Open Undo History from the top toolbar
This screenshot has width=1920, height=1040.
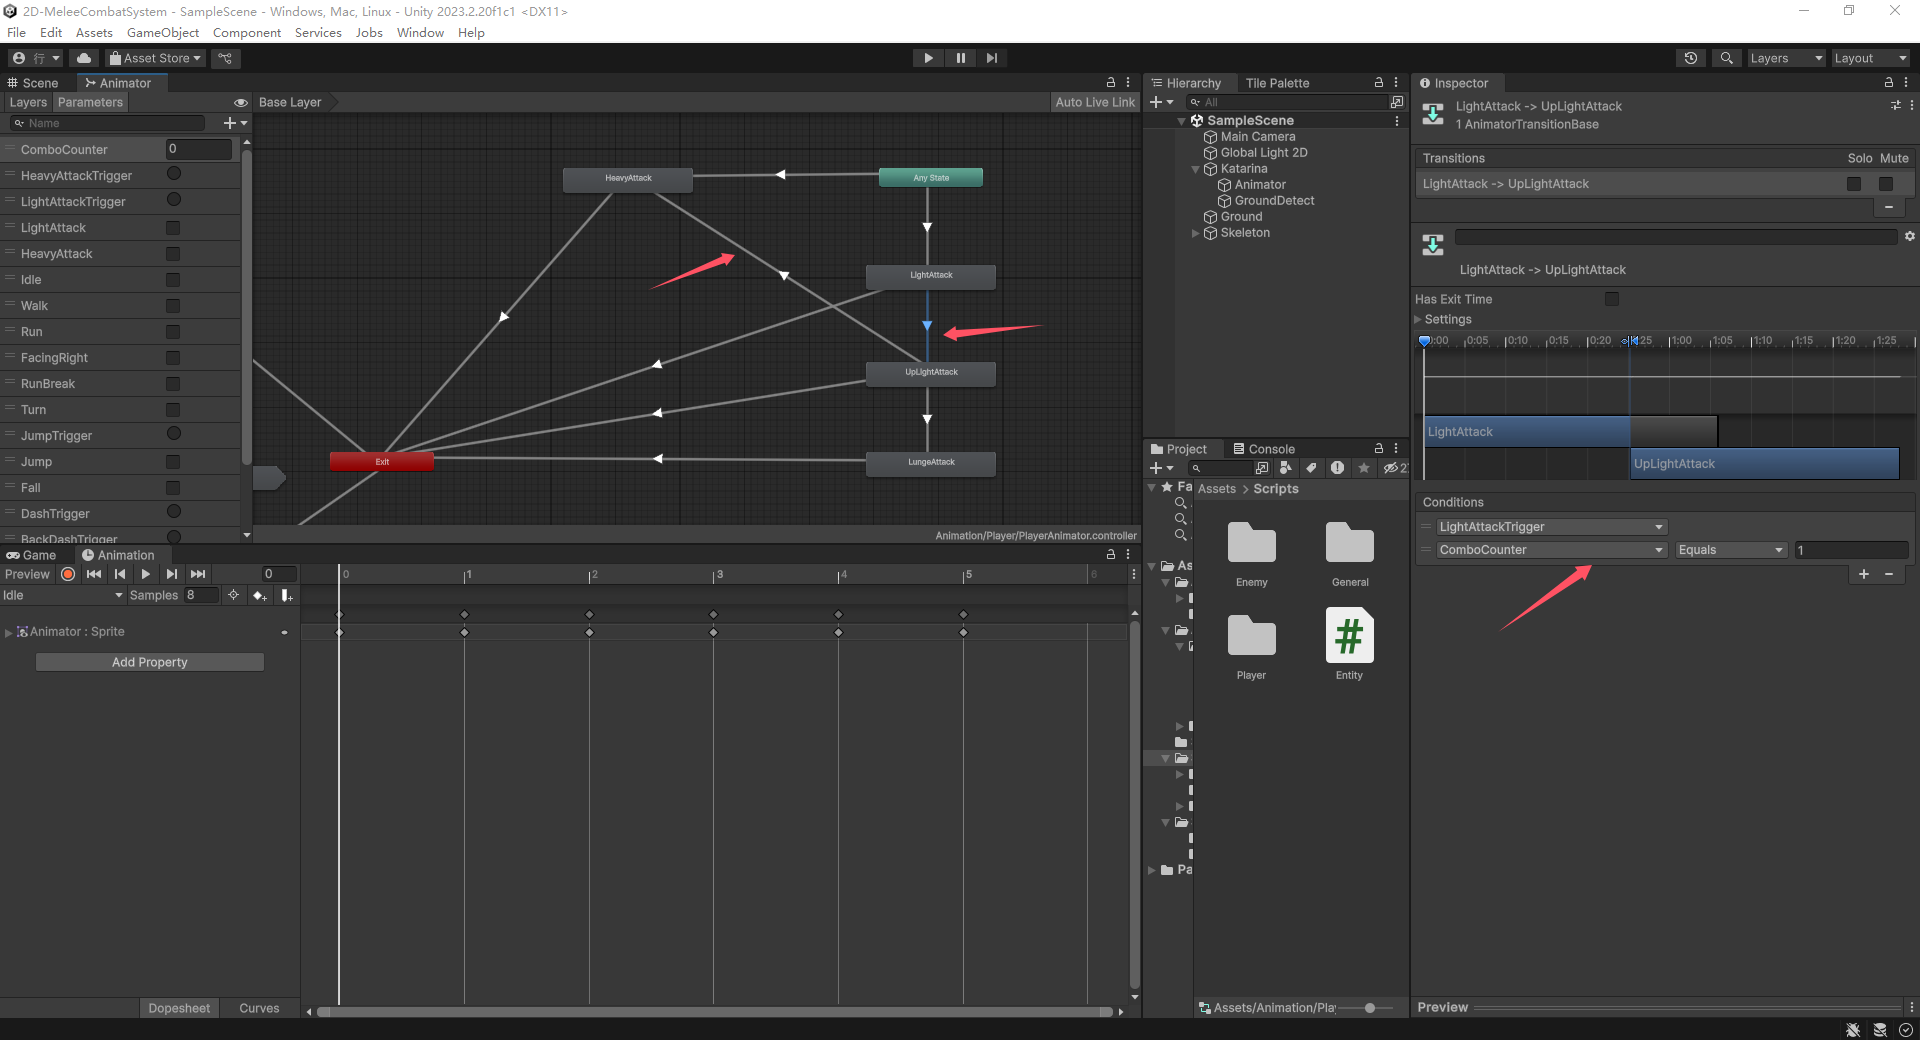pyautogui.click(x=1691, y=58)
